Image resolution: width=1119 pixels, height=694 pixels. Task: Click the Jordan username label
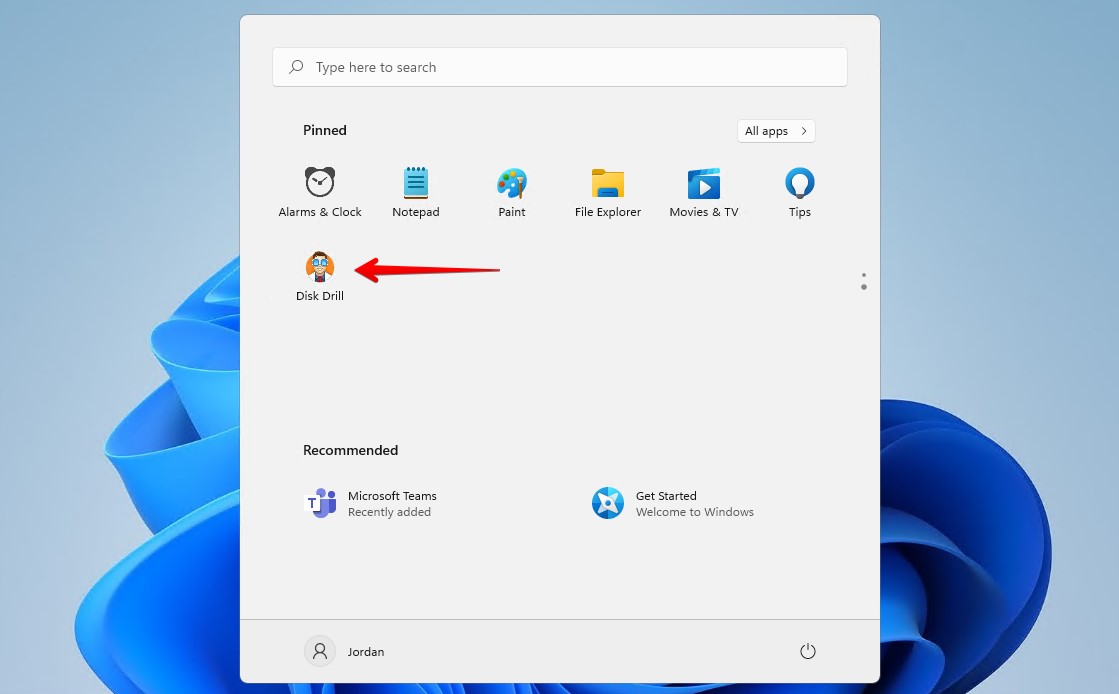tap(365, 651)
